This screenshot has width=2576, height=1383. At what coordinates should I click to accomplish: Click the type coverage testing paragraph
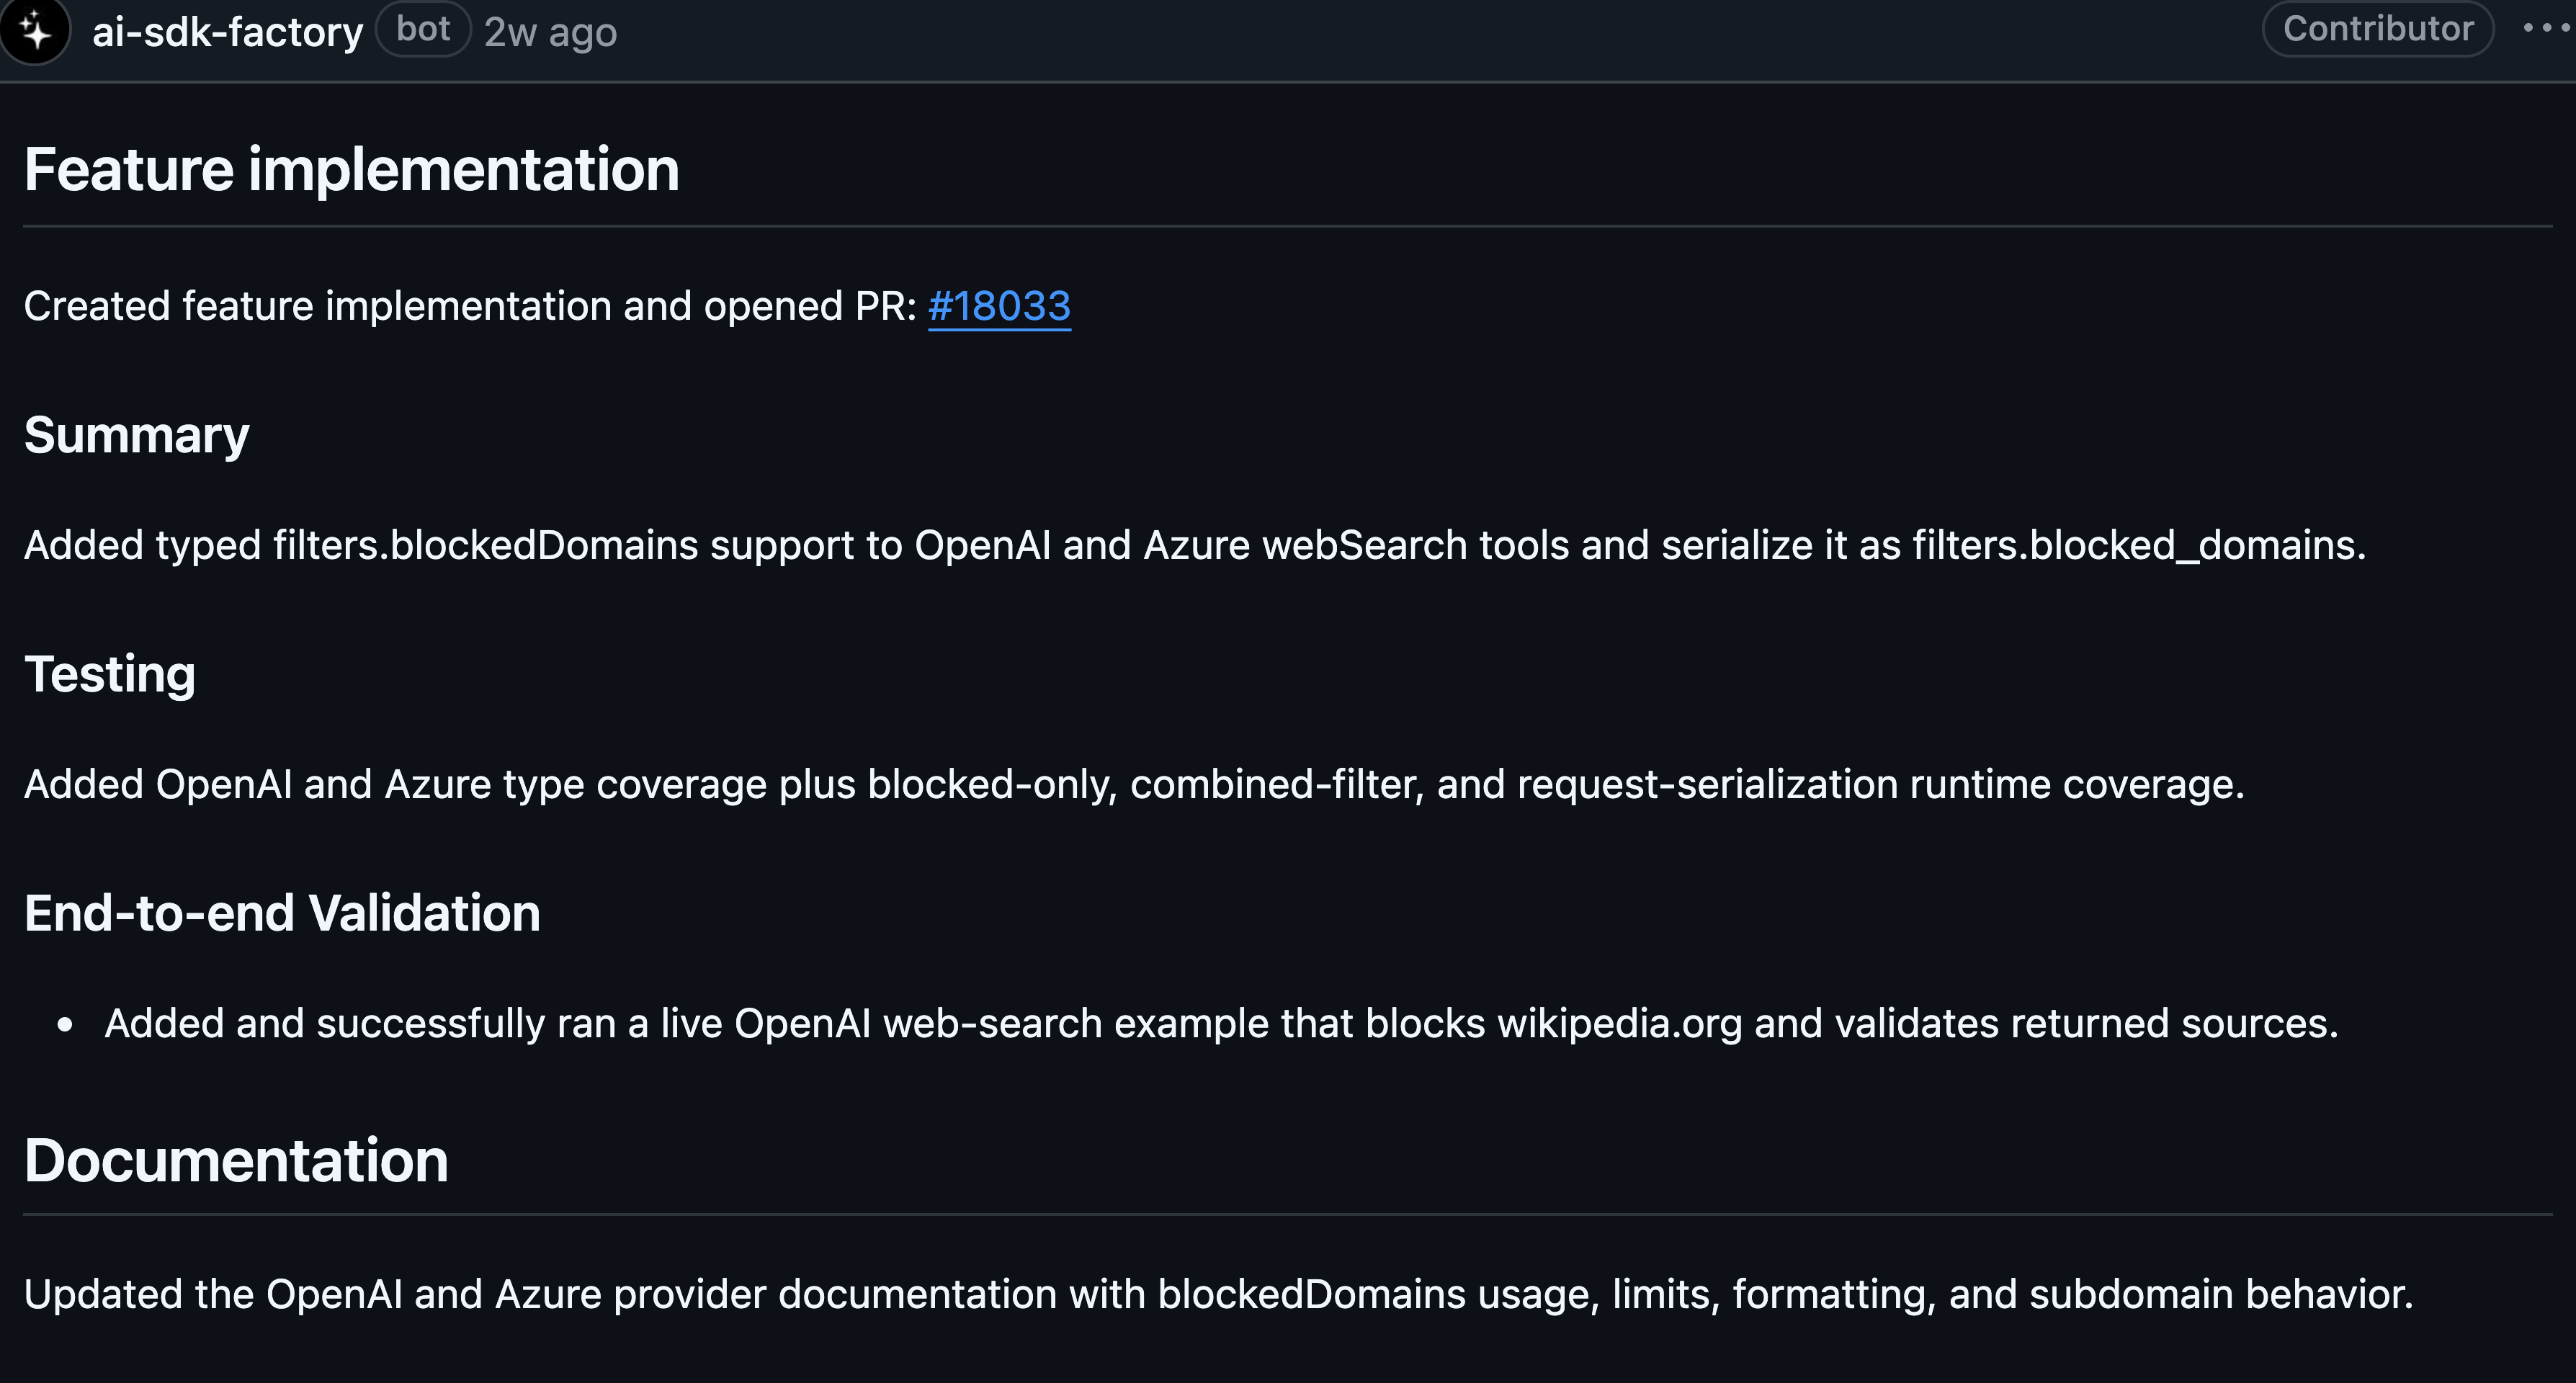[1134, 784]
